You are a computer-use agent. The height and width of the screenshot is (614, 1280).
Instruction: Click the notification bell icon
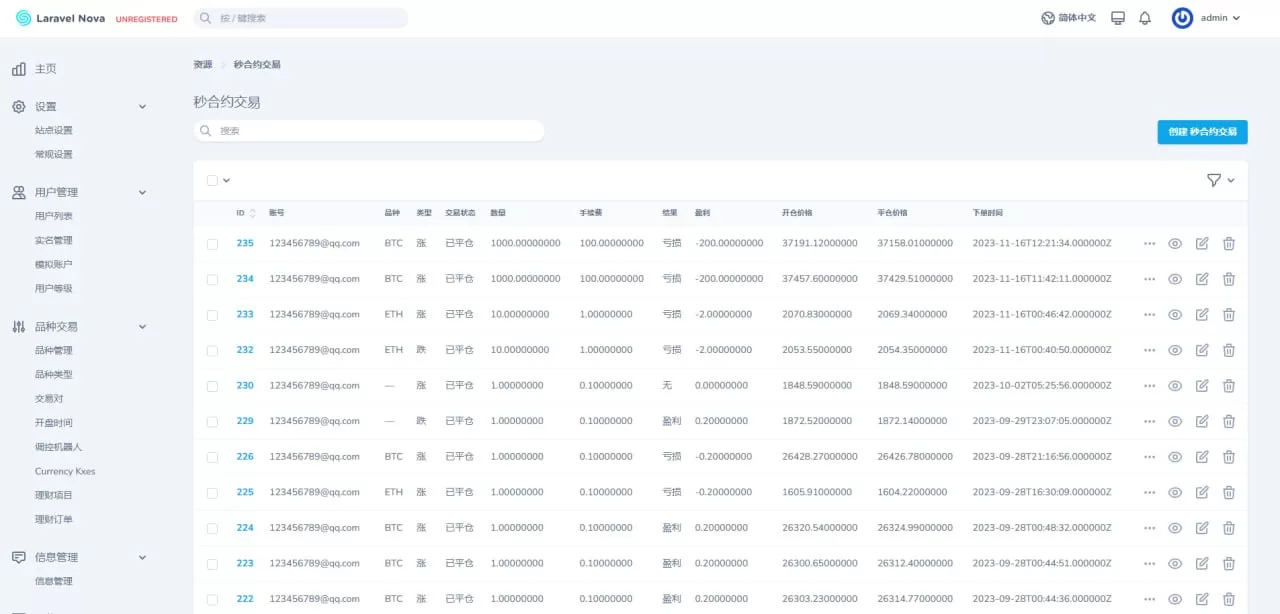(1145, 18)
